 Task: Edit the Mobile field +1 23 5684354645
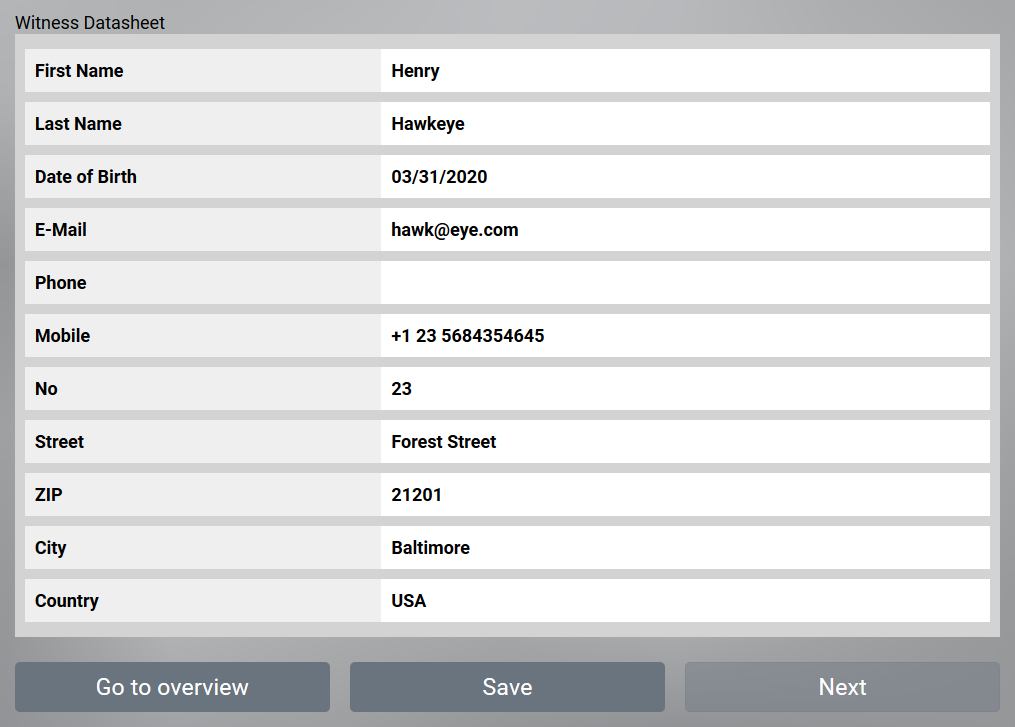685,336
